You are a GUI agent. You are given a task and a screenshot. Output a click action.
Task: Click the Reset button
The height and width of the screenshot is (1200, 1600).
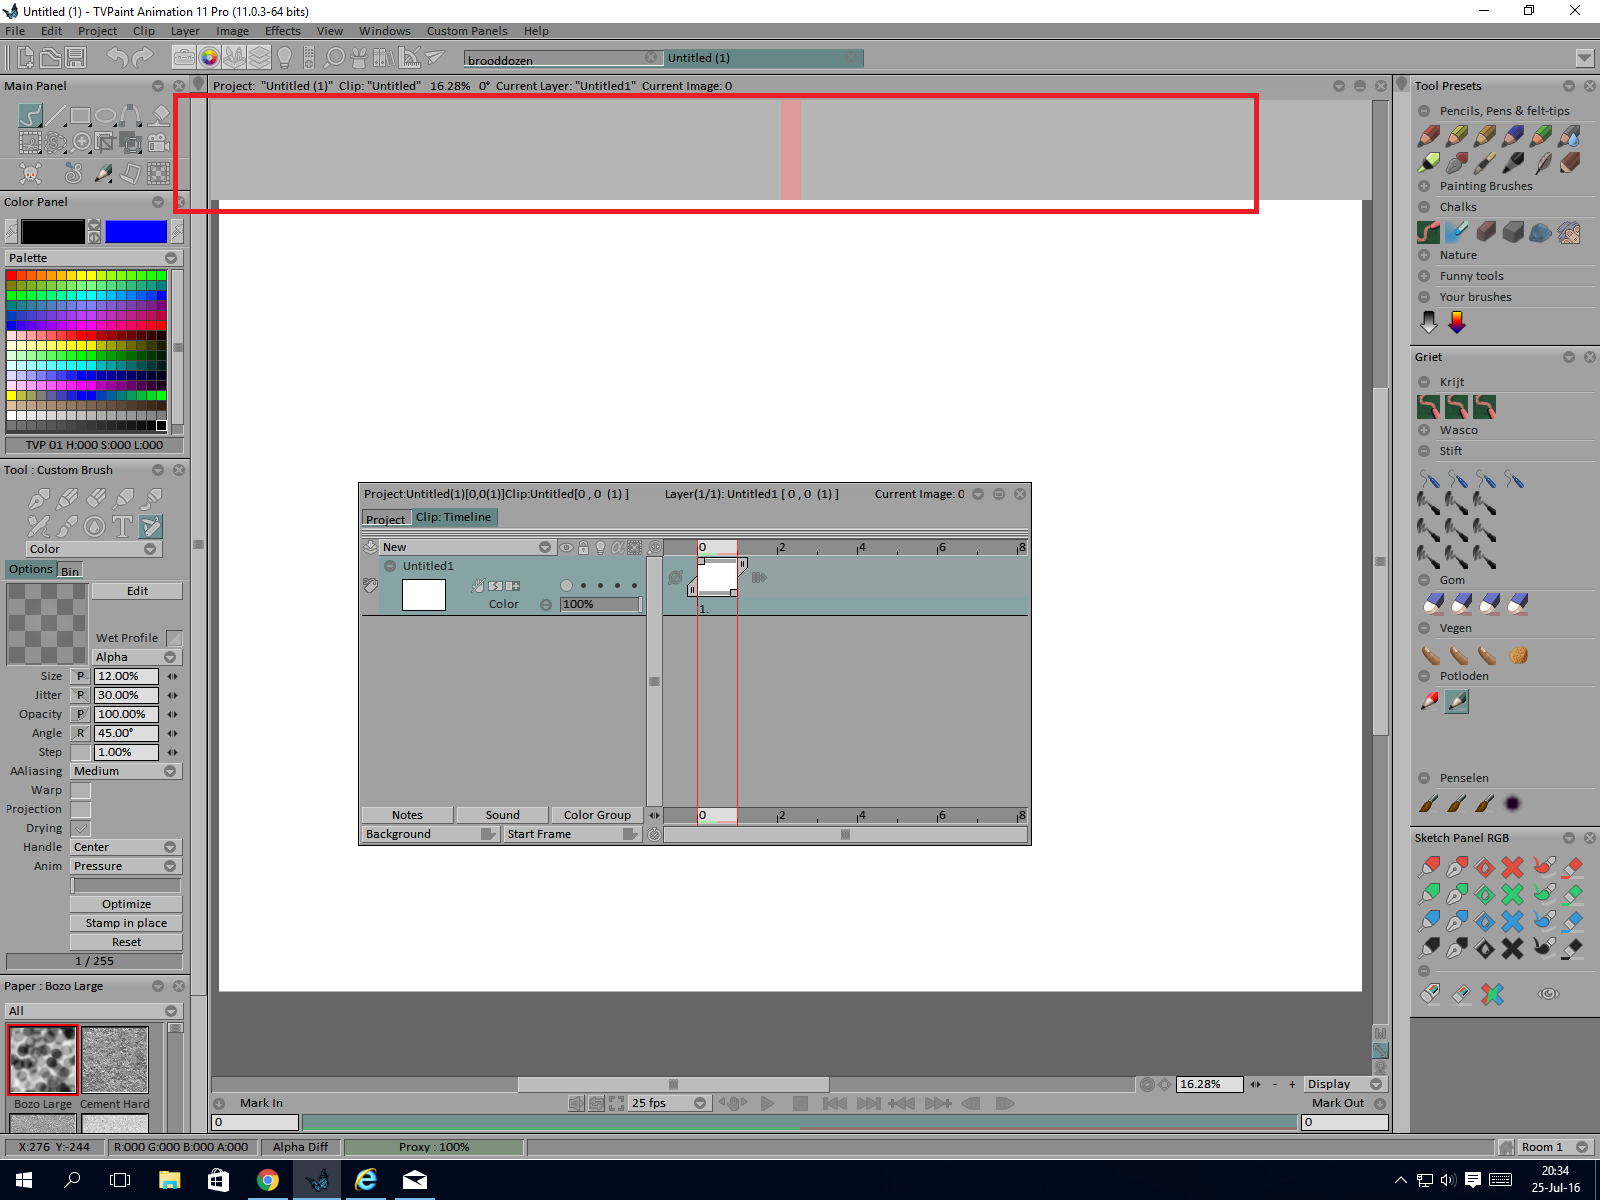tap(126, 942)
